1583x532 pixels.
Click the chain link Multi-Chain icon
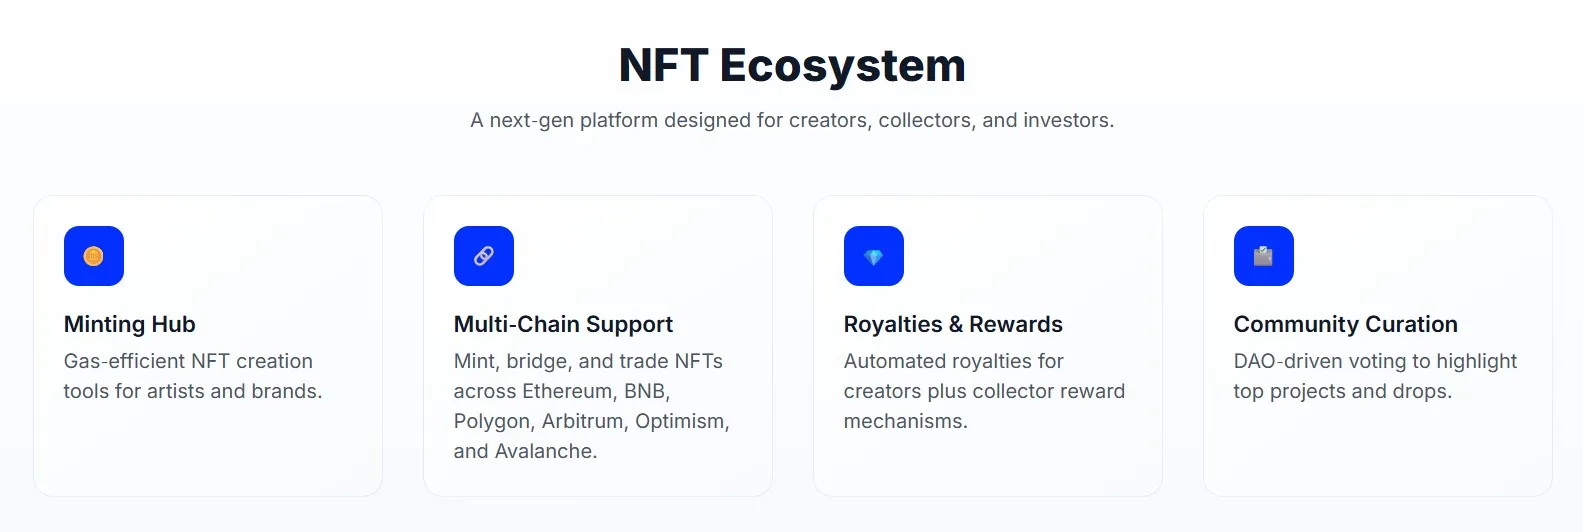(x=484, y=256)
